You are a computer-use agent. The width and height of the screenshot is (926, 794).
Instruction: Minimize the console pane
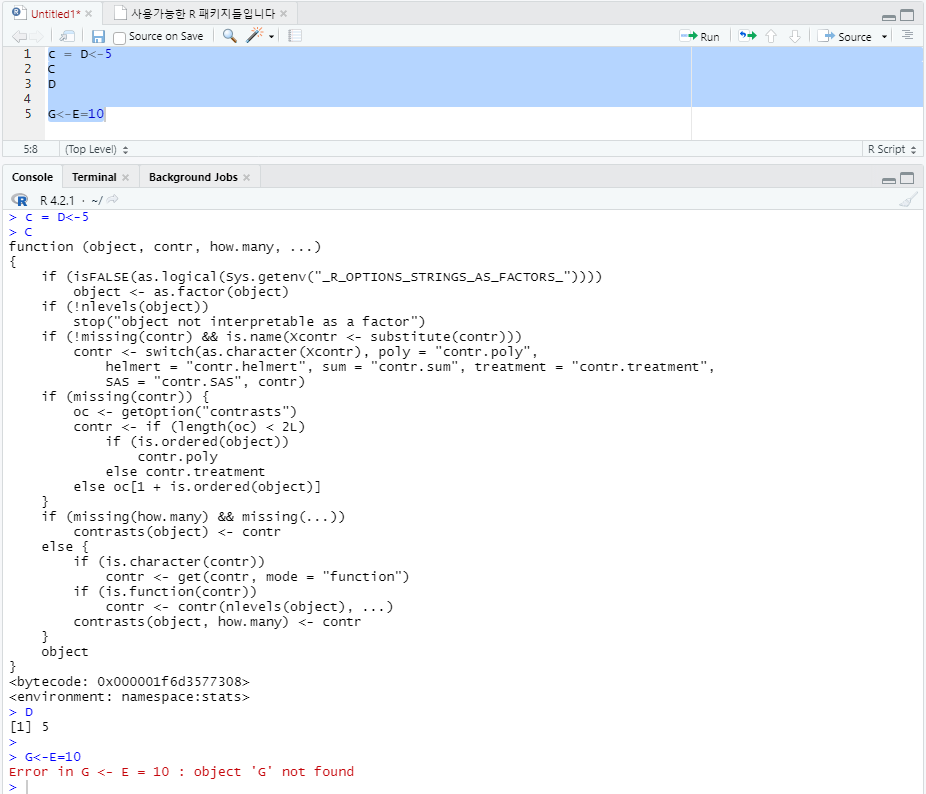[x=889, y=180]
